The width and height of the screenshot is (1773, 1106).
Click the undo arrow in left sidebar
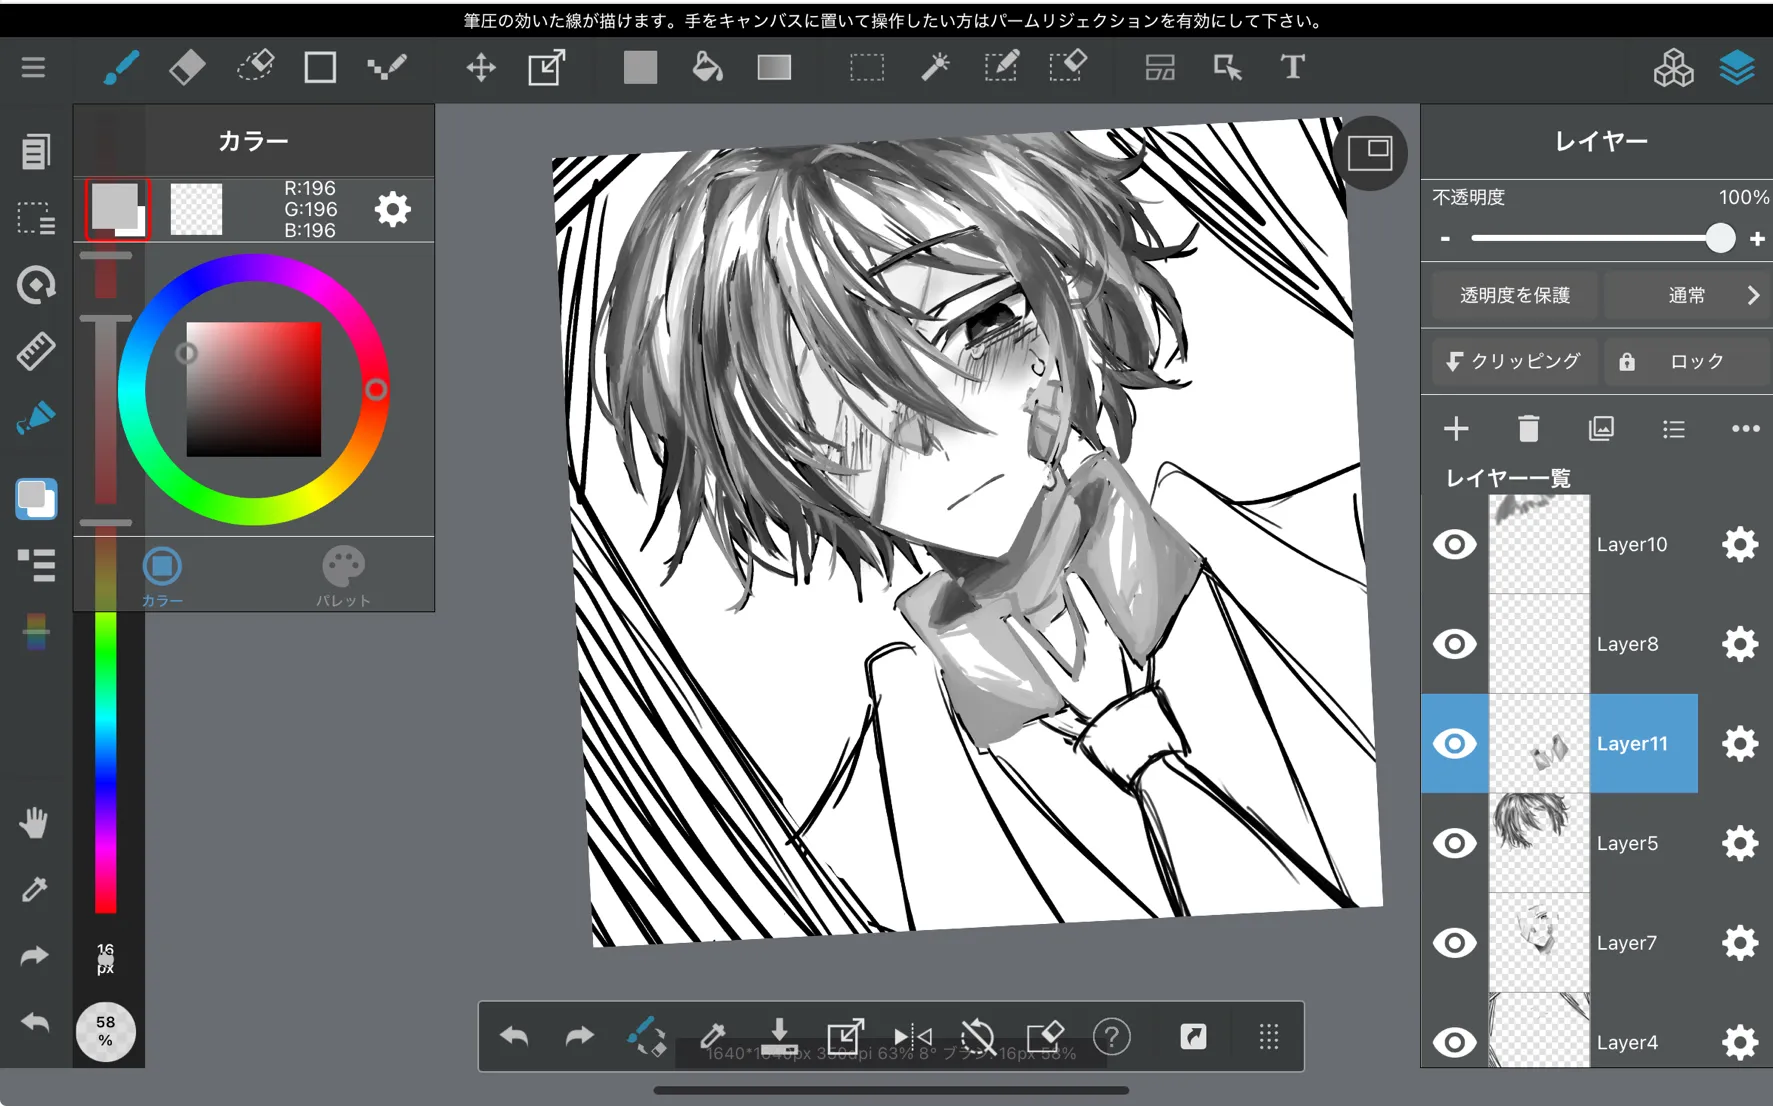(x=34, y=1022)
